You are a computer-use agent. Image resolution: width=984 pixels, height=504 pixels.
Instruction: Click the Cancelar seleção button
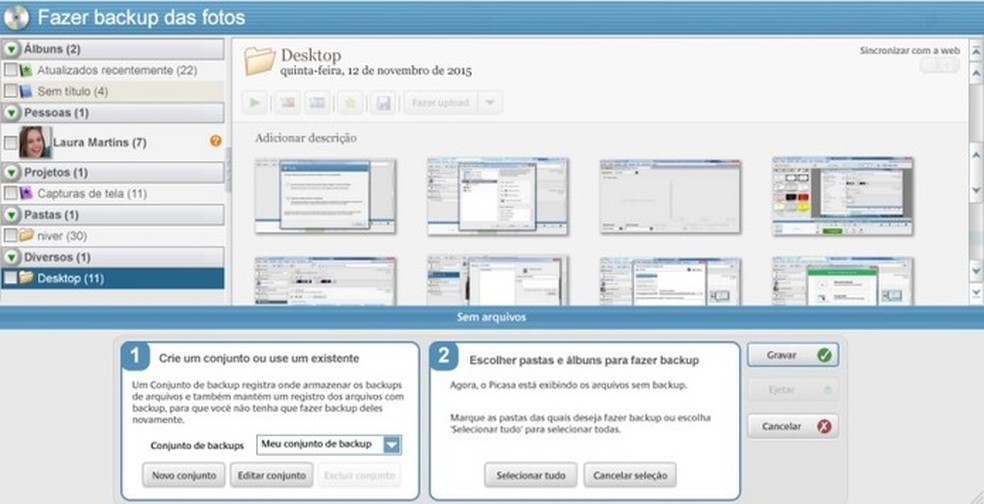pyautogui.click(x=630, y=475)
